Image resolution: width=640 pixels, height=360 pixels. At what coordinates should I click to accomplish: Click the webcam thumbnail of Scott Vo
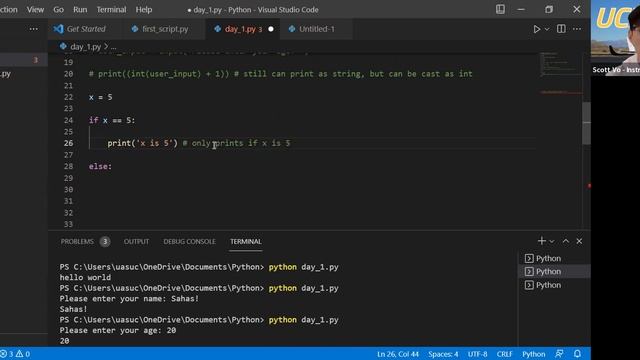pyautogui.click(x=615, y=38)
